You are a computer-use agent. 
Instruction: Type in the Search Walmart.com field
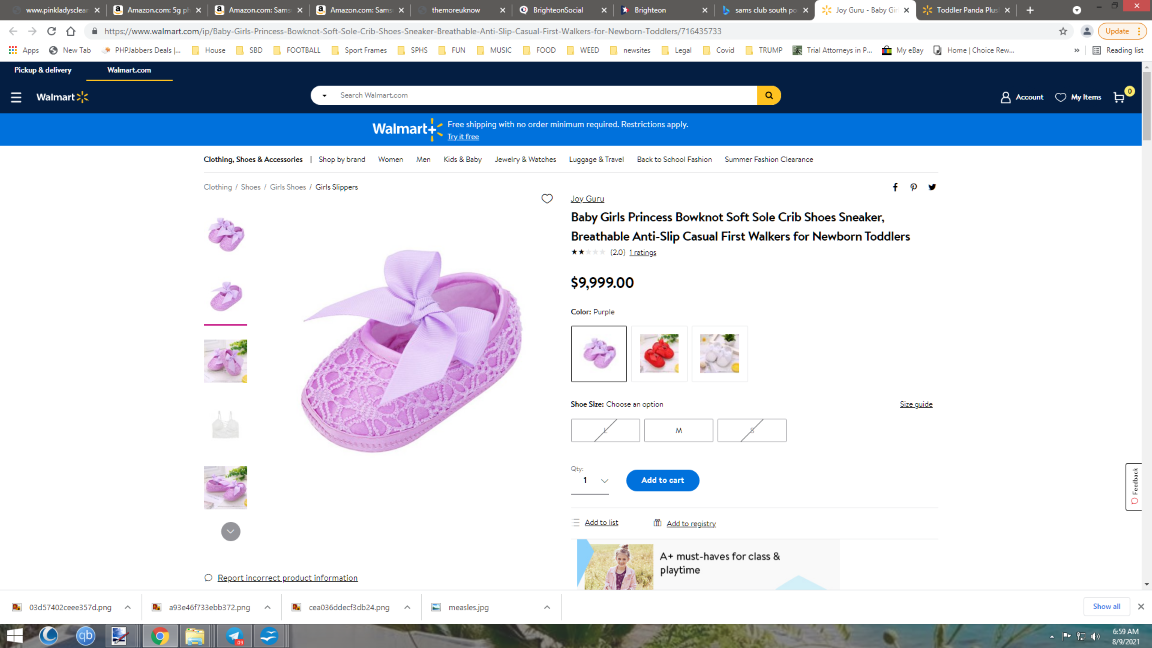pyautogui.click(x=540, y=96)
